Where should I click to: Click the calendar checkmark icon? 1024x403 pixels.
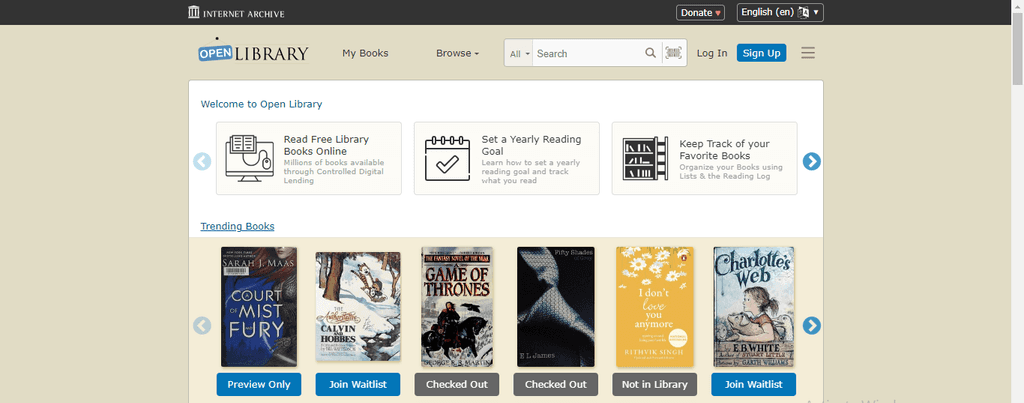pos(447,158)
